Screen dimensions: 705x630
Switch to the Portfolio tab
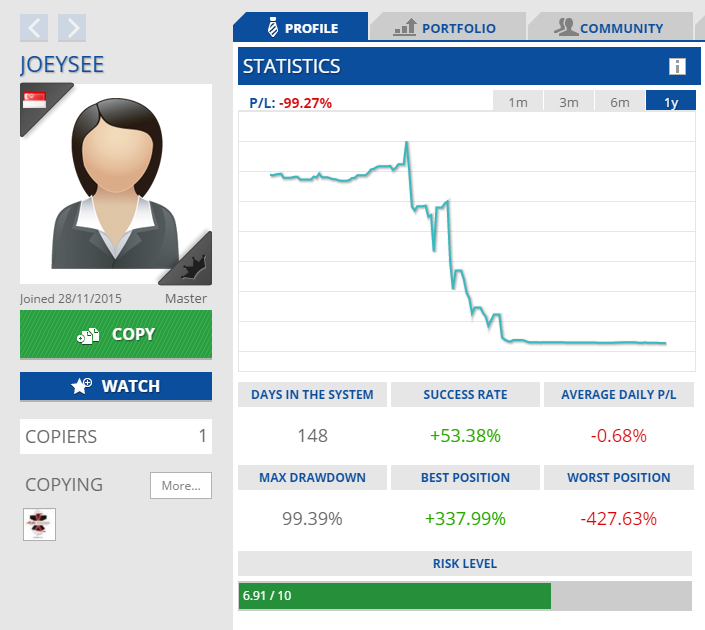[x=445, y=28]
